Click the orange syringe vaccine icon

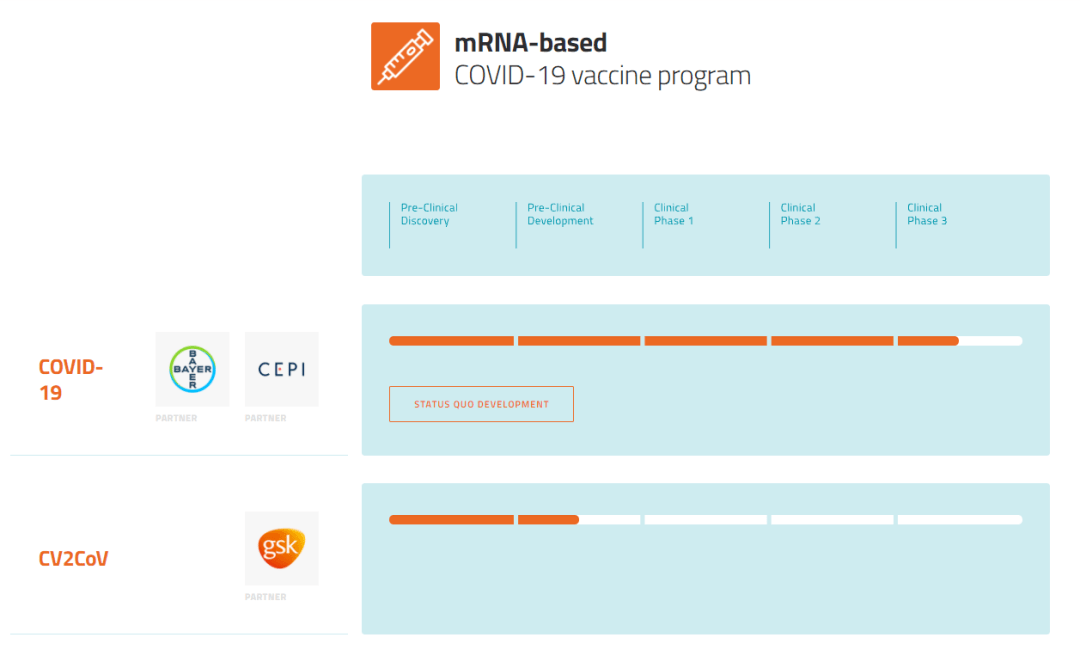[405, 56]
